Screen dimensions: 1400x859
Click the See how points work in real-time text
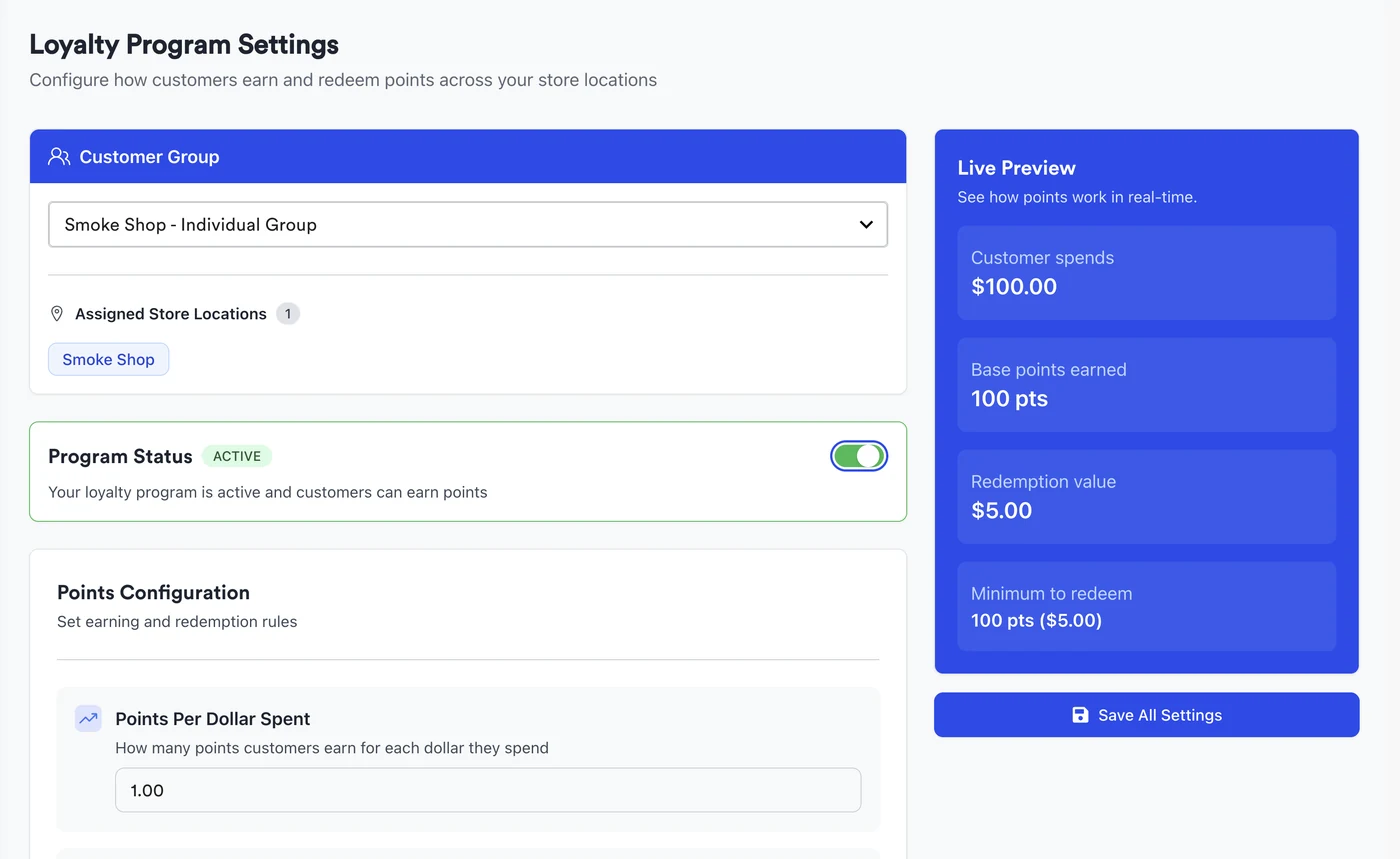click(x=1077, y=197)
